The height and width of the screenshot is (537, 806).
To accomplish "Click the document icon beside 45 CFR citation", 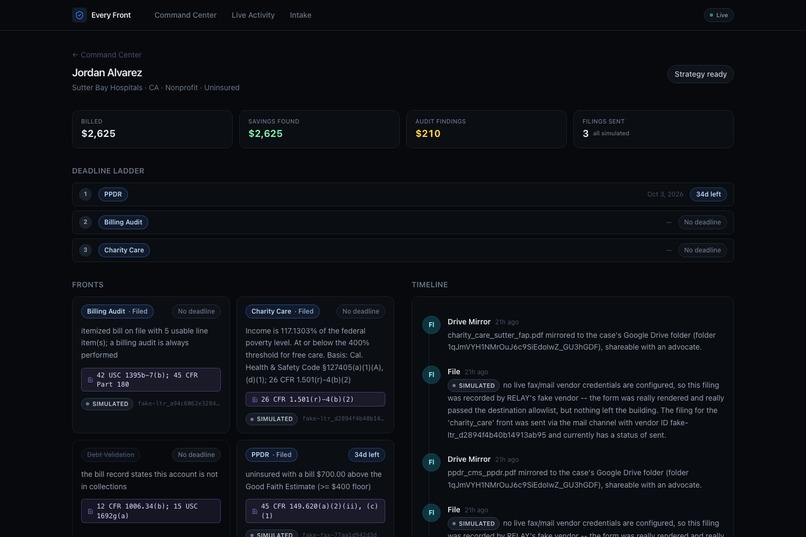I will point(255,511).
